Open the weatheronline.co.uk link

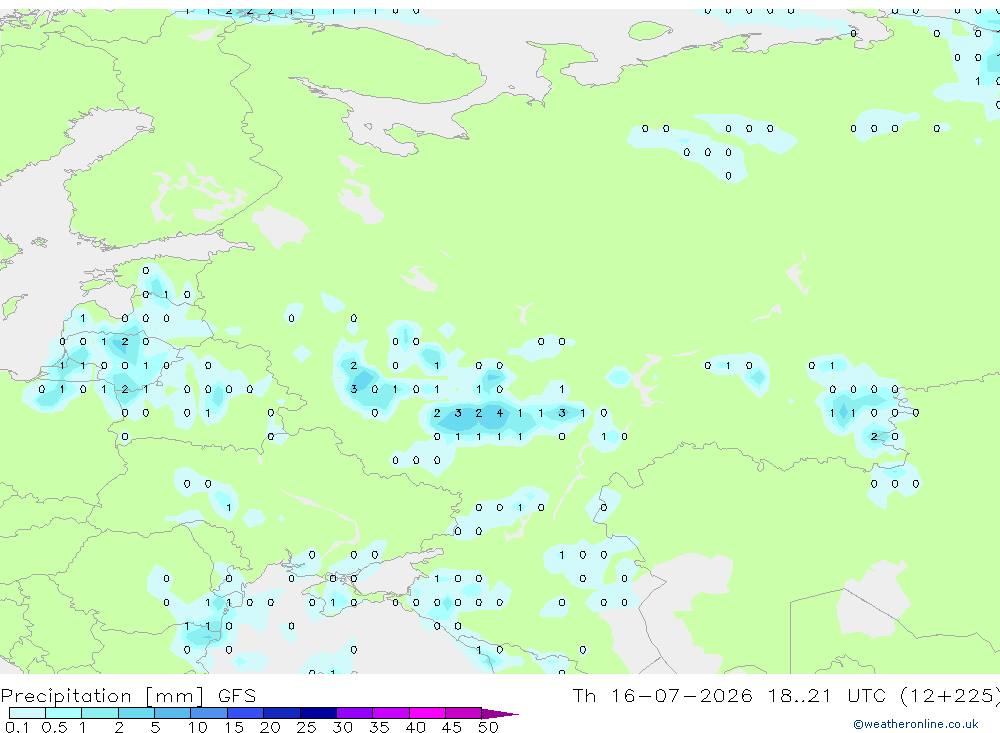[x=916, y=724]
